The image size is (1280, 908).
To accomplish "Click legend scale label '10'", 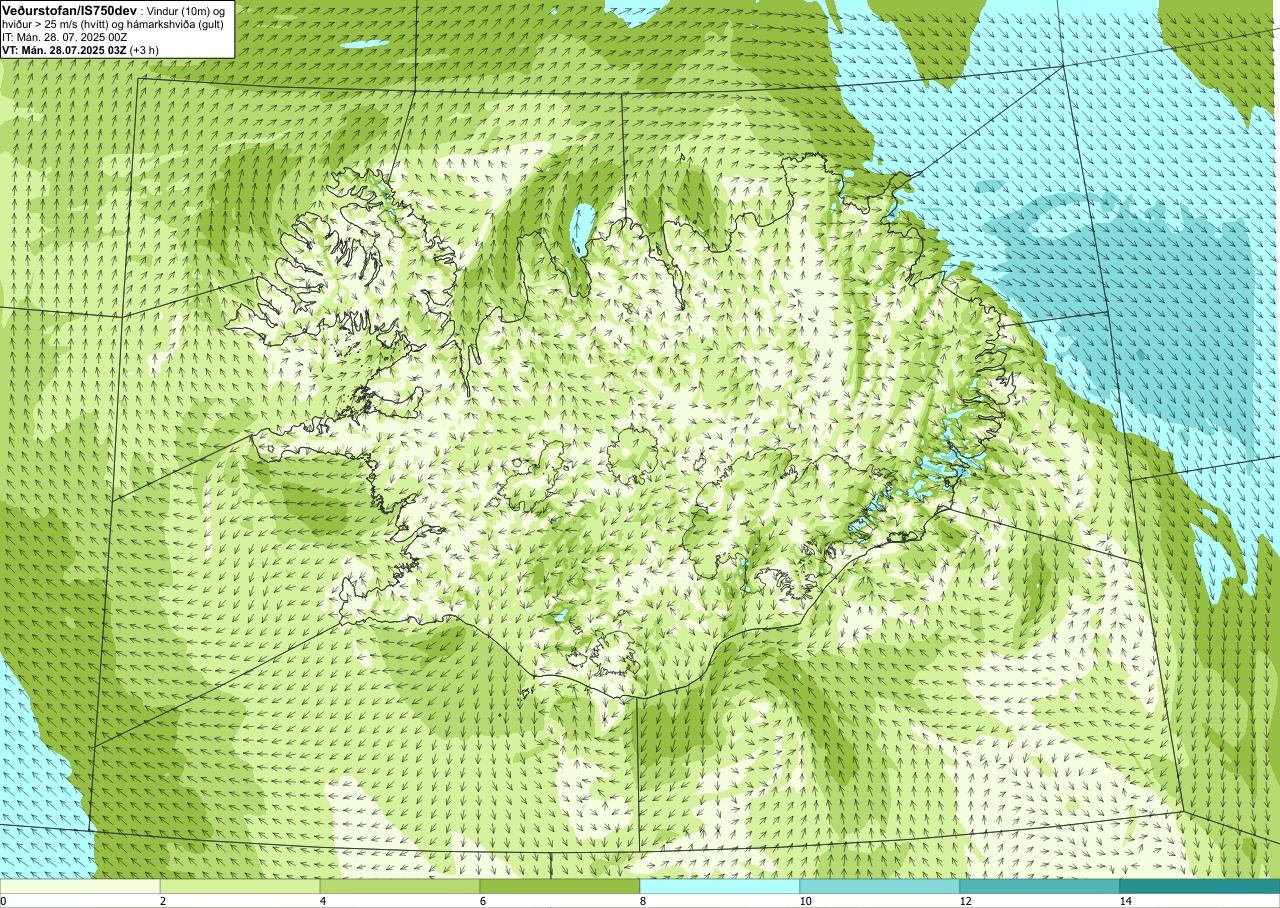I will pyautogui.click(x=805, y=901).
